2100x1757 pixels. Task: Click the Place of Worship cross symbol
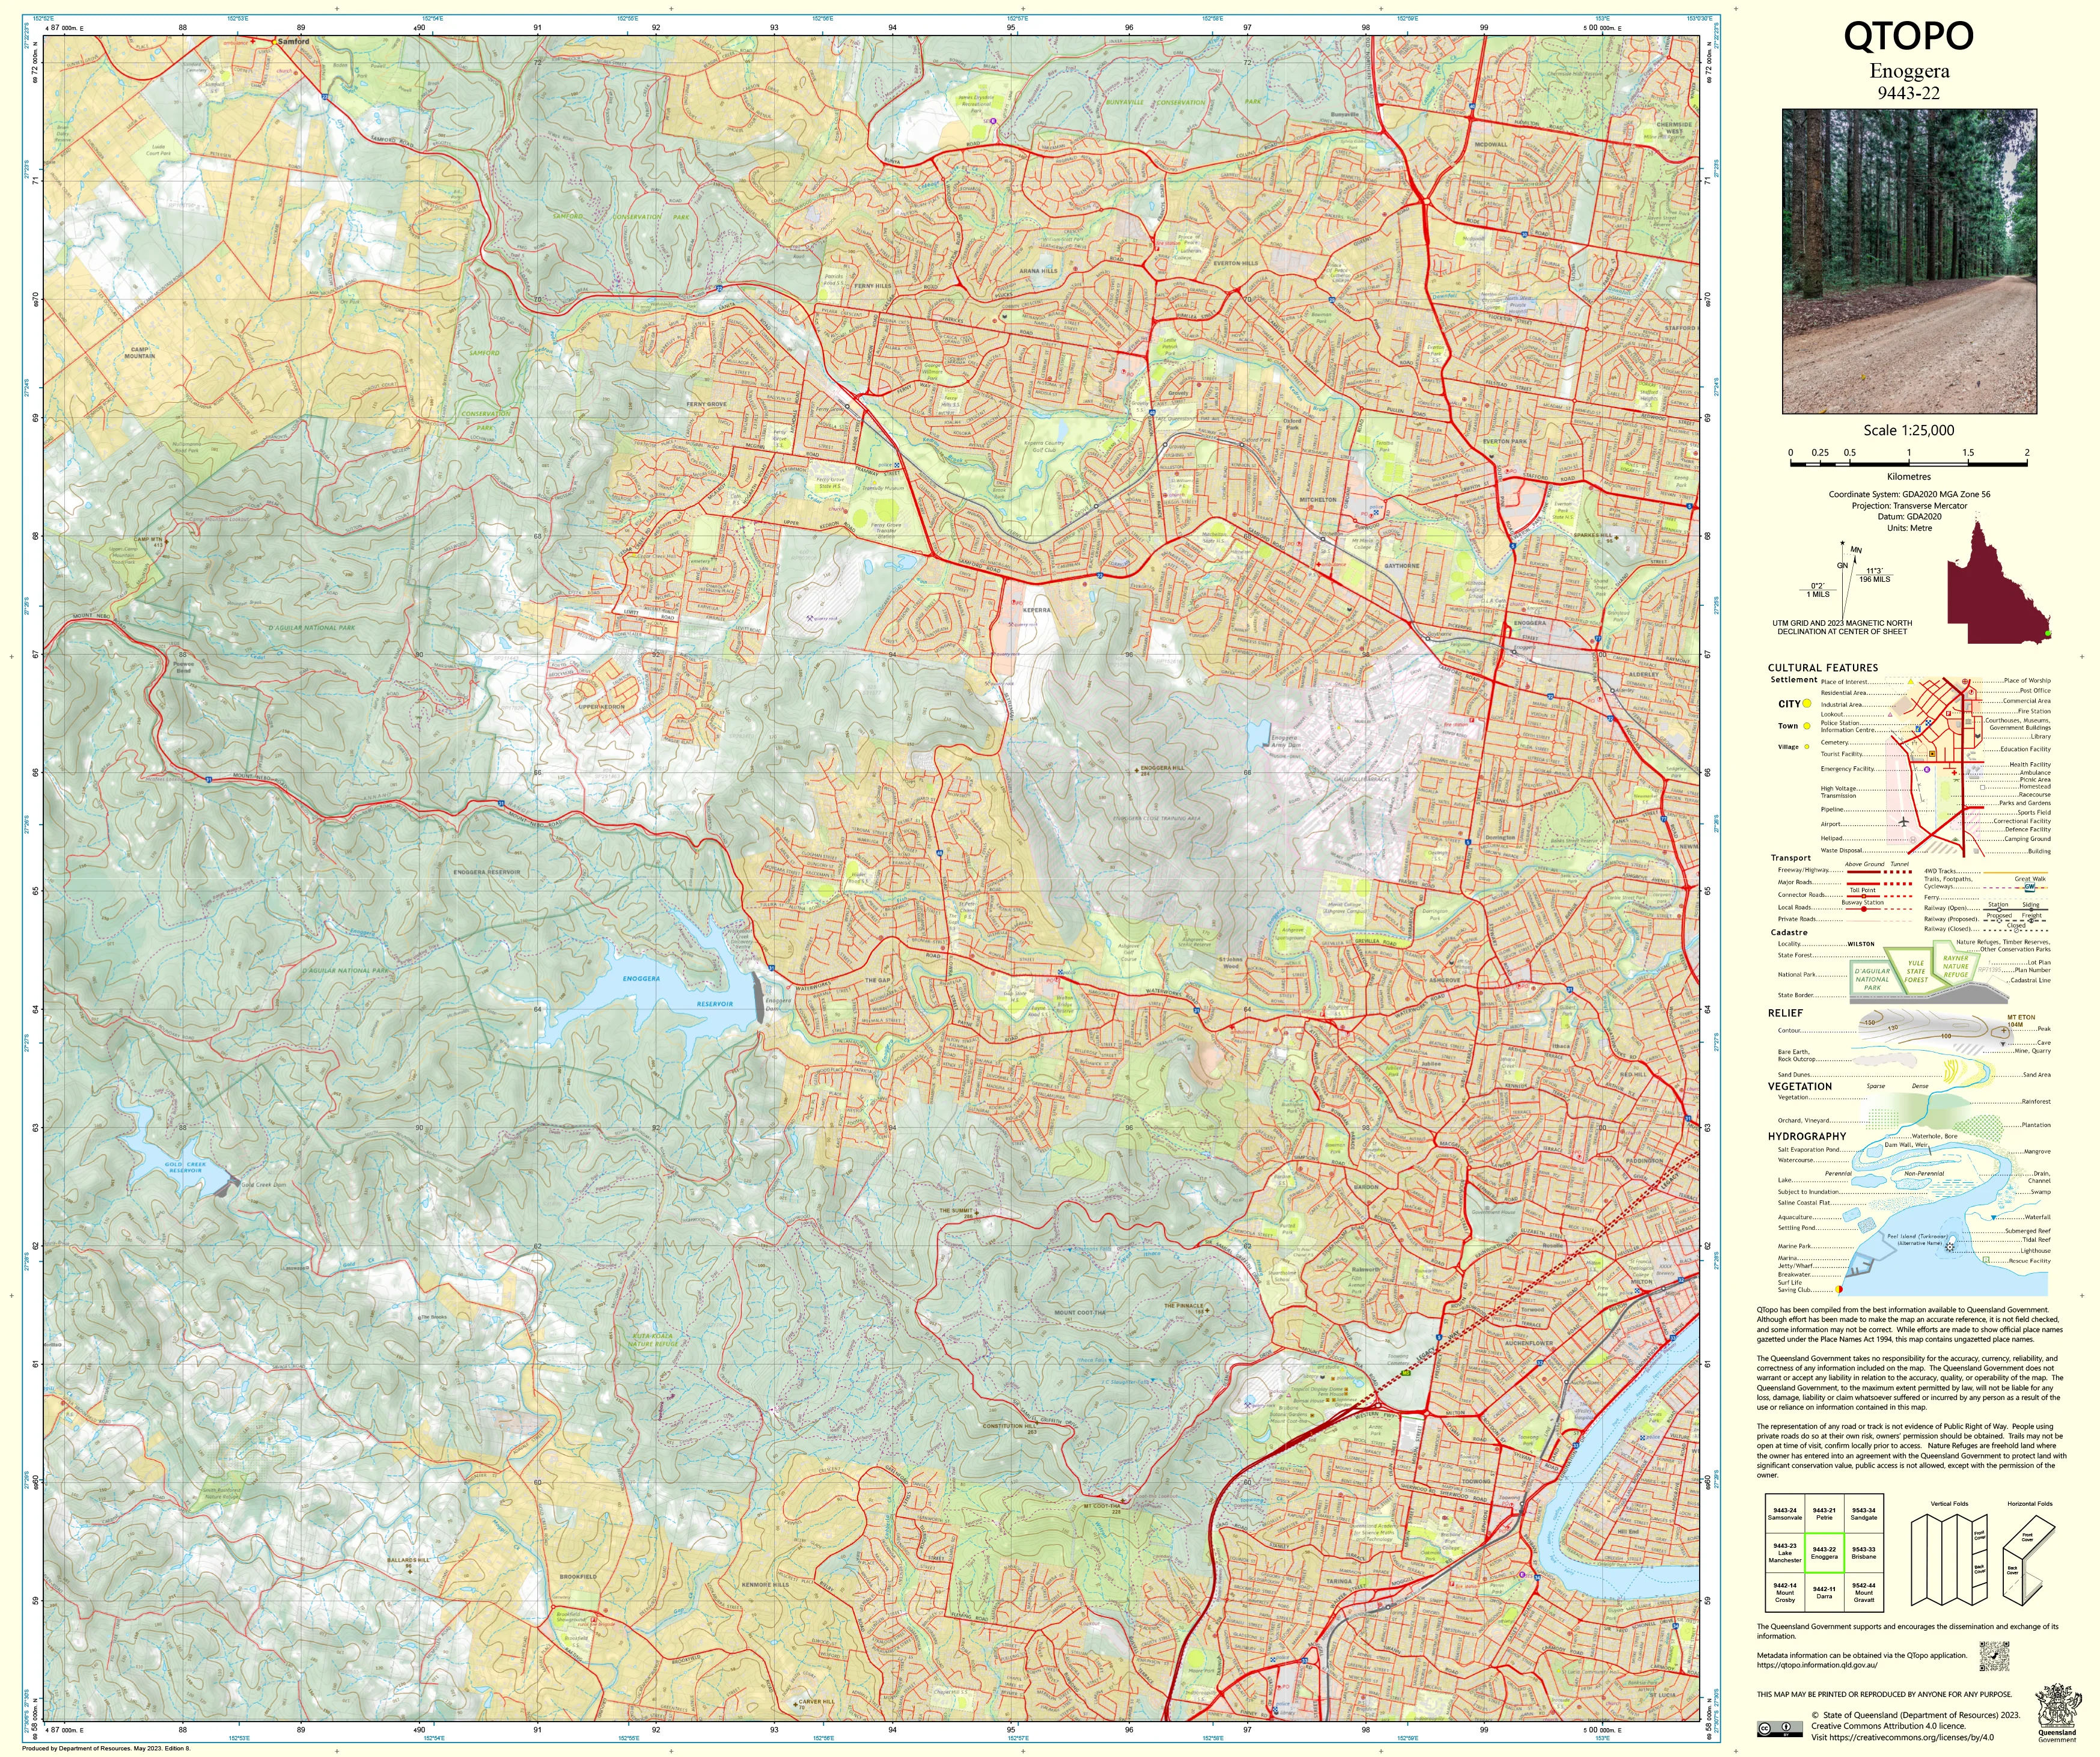point(1965,681)
